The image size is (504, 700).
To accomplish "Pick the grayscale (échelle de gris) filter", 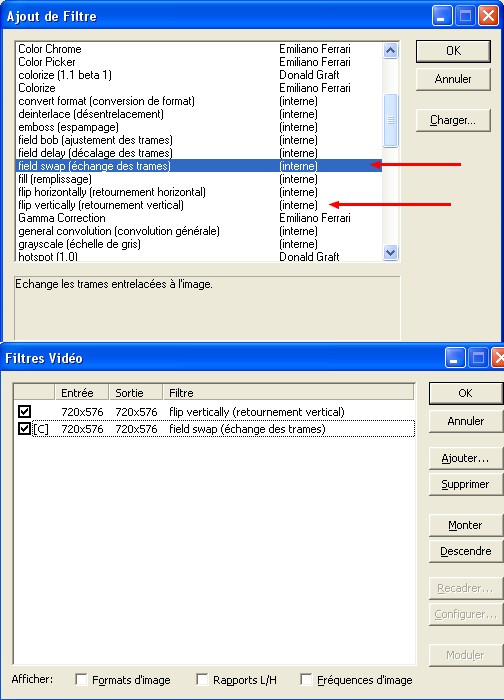I will tap(199, 244).
